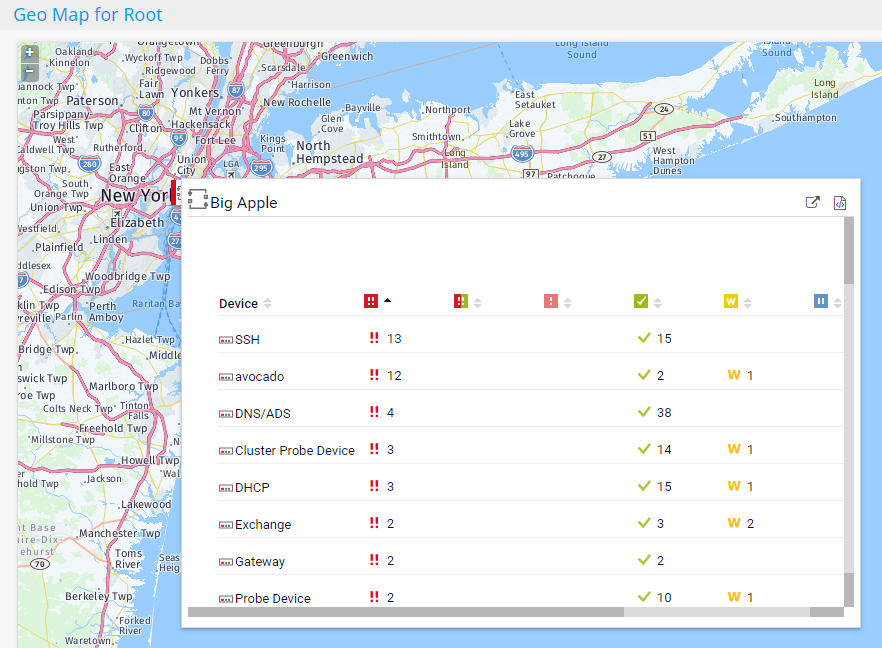Click the light red Down (Acknowledged) column icon
The height and width of the screenshot is (648, 882).
pyautogui.click(x=551, y=301)
